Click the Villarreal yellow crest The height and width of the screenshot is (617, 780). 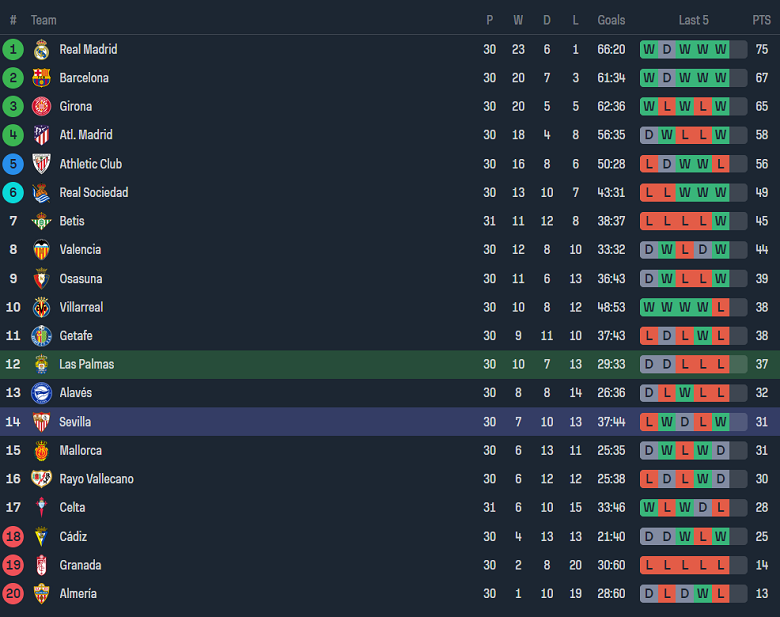click(x=41, y=308)
